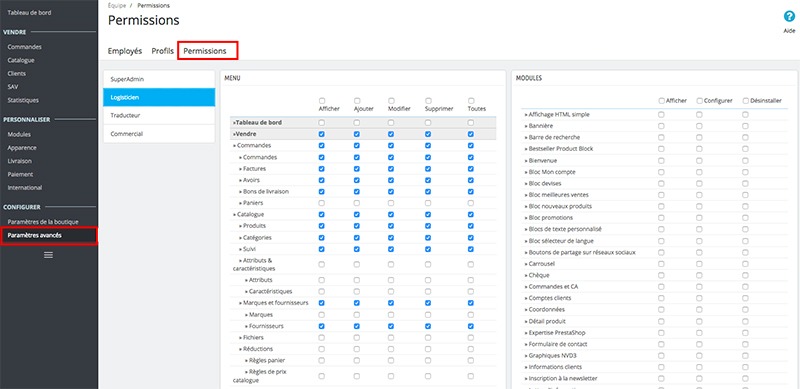The height and width of the screenshot is (389, 800).
Task: Enable Paniers Afficher permission
Action: pyautogui.click(x=322, y=203)
